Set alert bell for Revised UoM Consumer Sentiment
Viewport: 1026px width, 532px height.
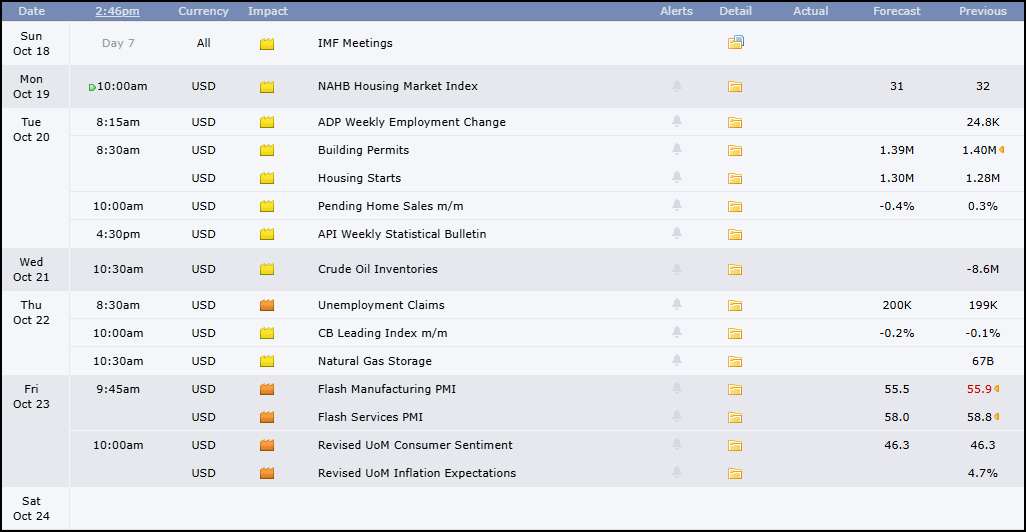pos(677,444)
